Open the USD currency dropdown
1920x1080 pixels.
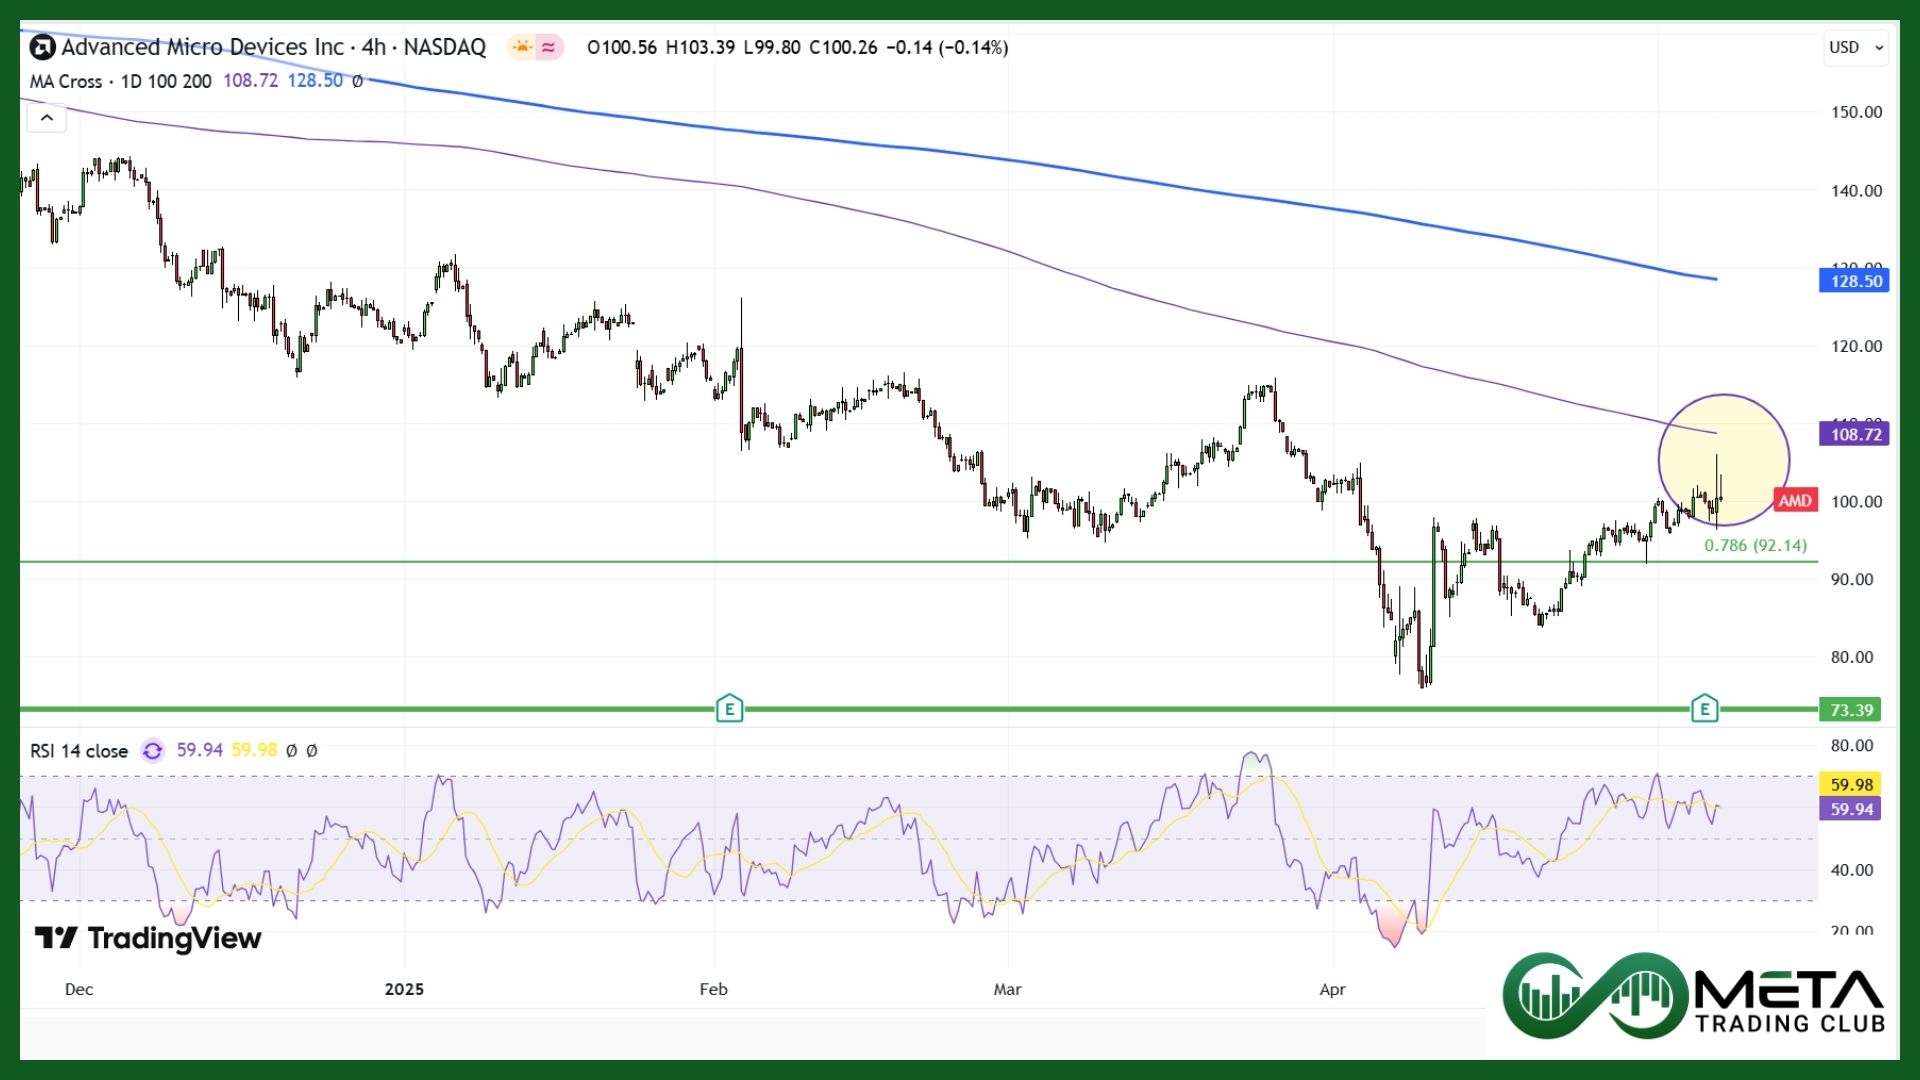pos(1855,47)
